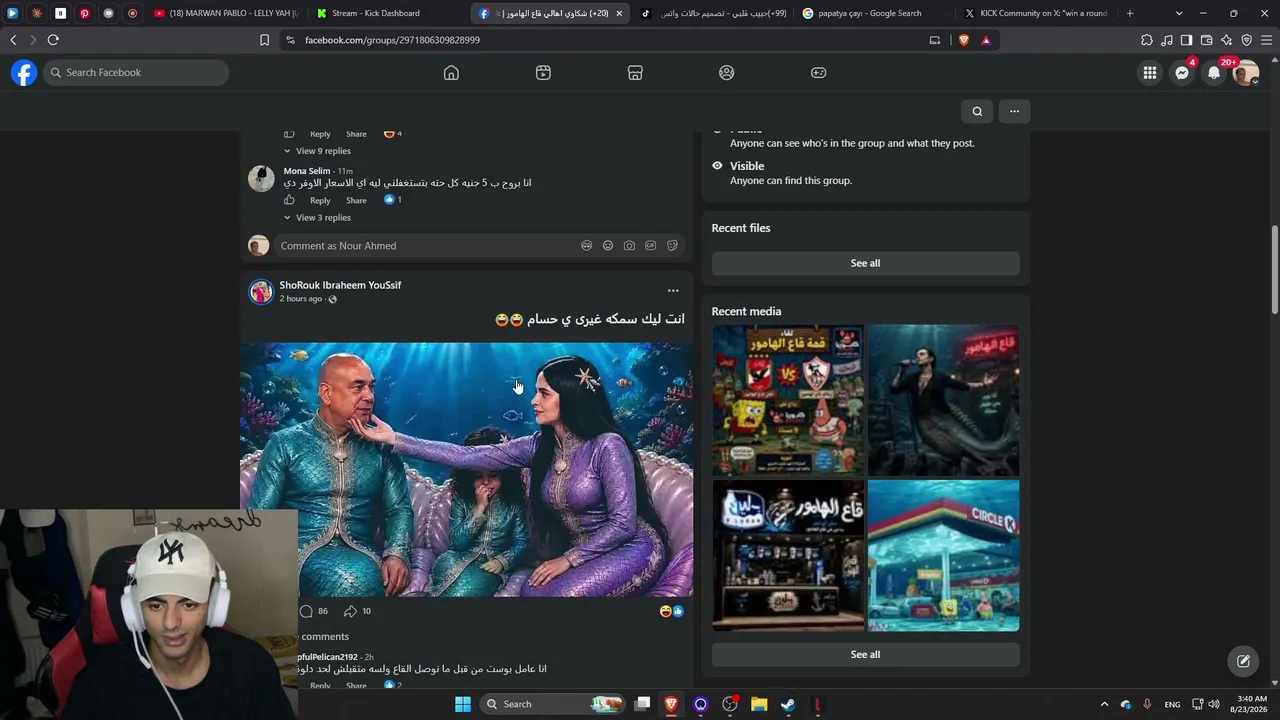The height and width of the screenshot is (720, 1280).
Task: Open Brave Rewards triangle icon
Action: [x=986, y=40]
